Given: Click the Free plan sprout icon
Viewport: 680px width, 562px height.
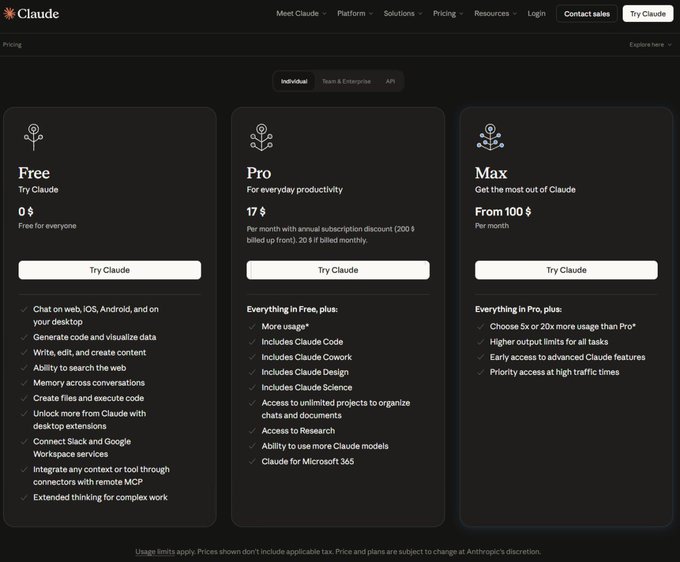Looking at the screenshot, I should pyautogui.click(x=33, y=137).
